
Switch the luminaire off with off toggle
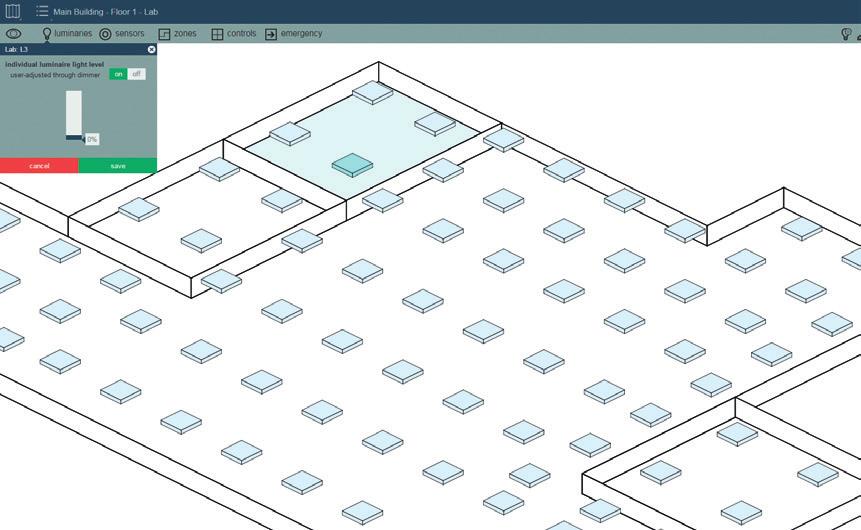click(136, 74)
